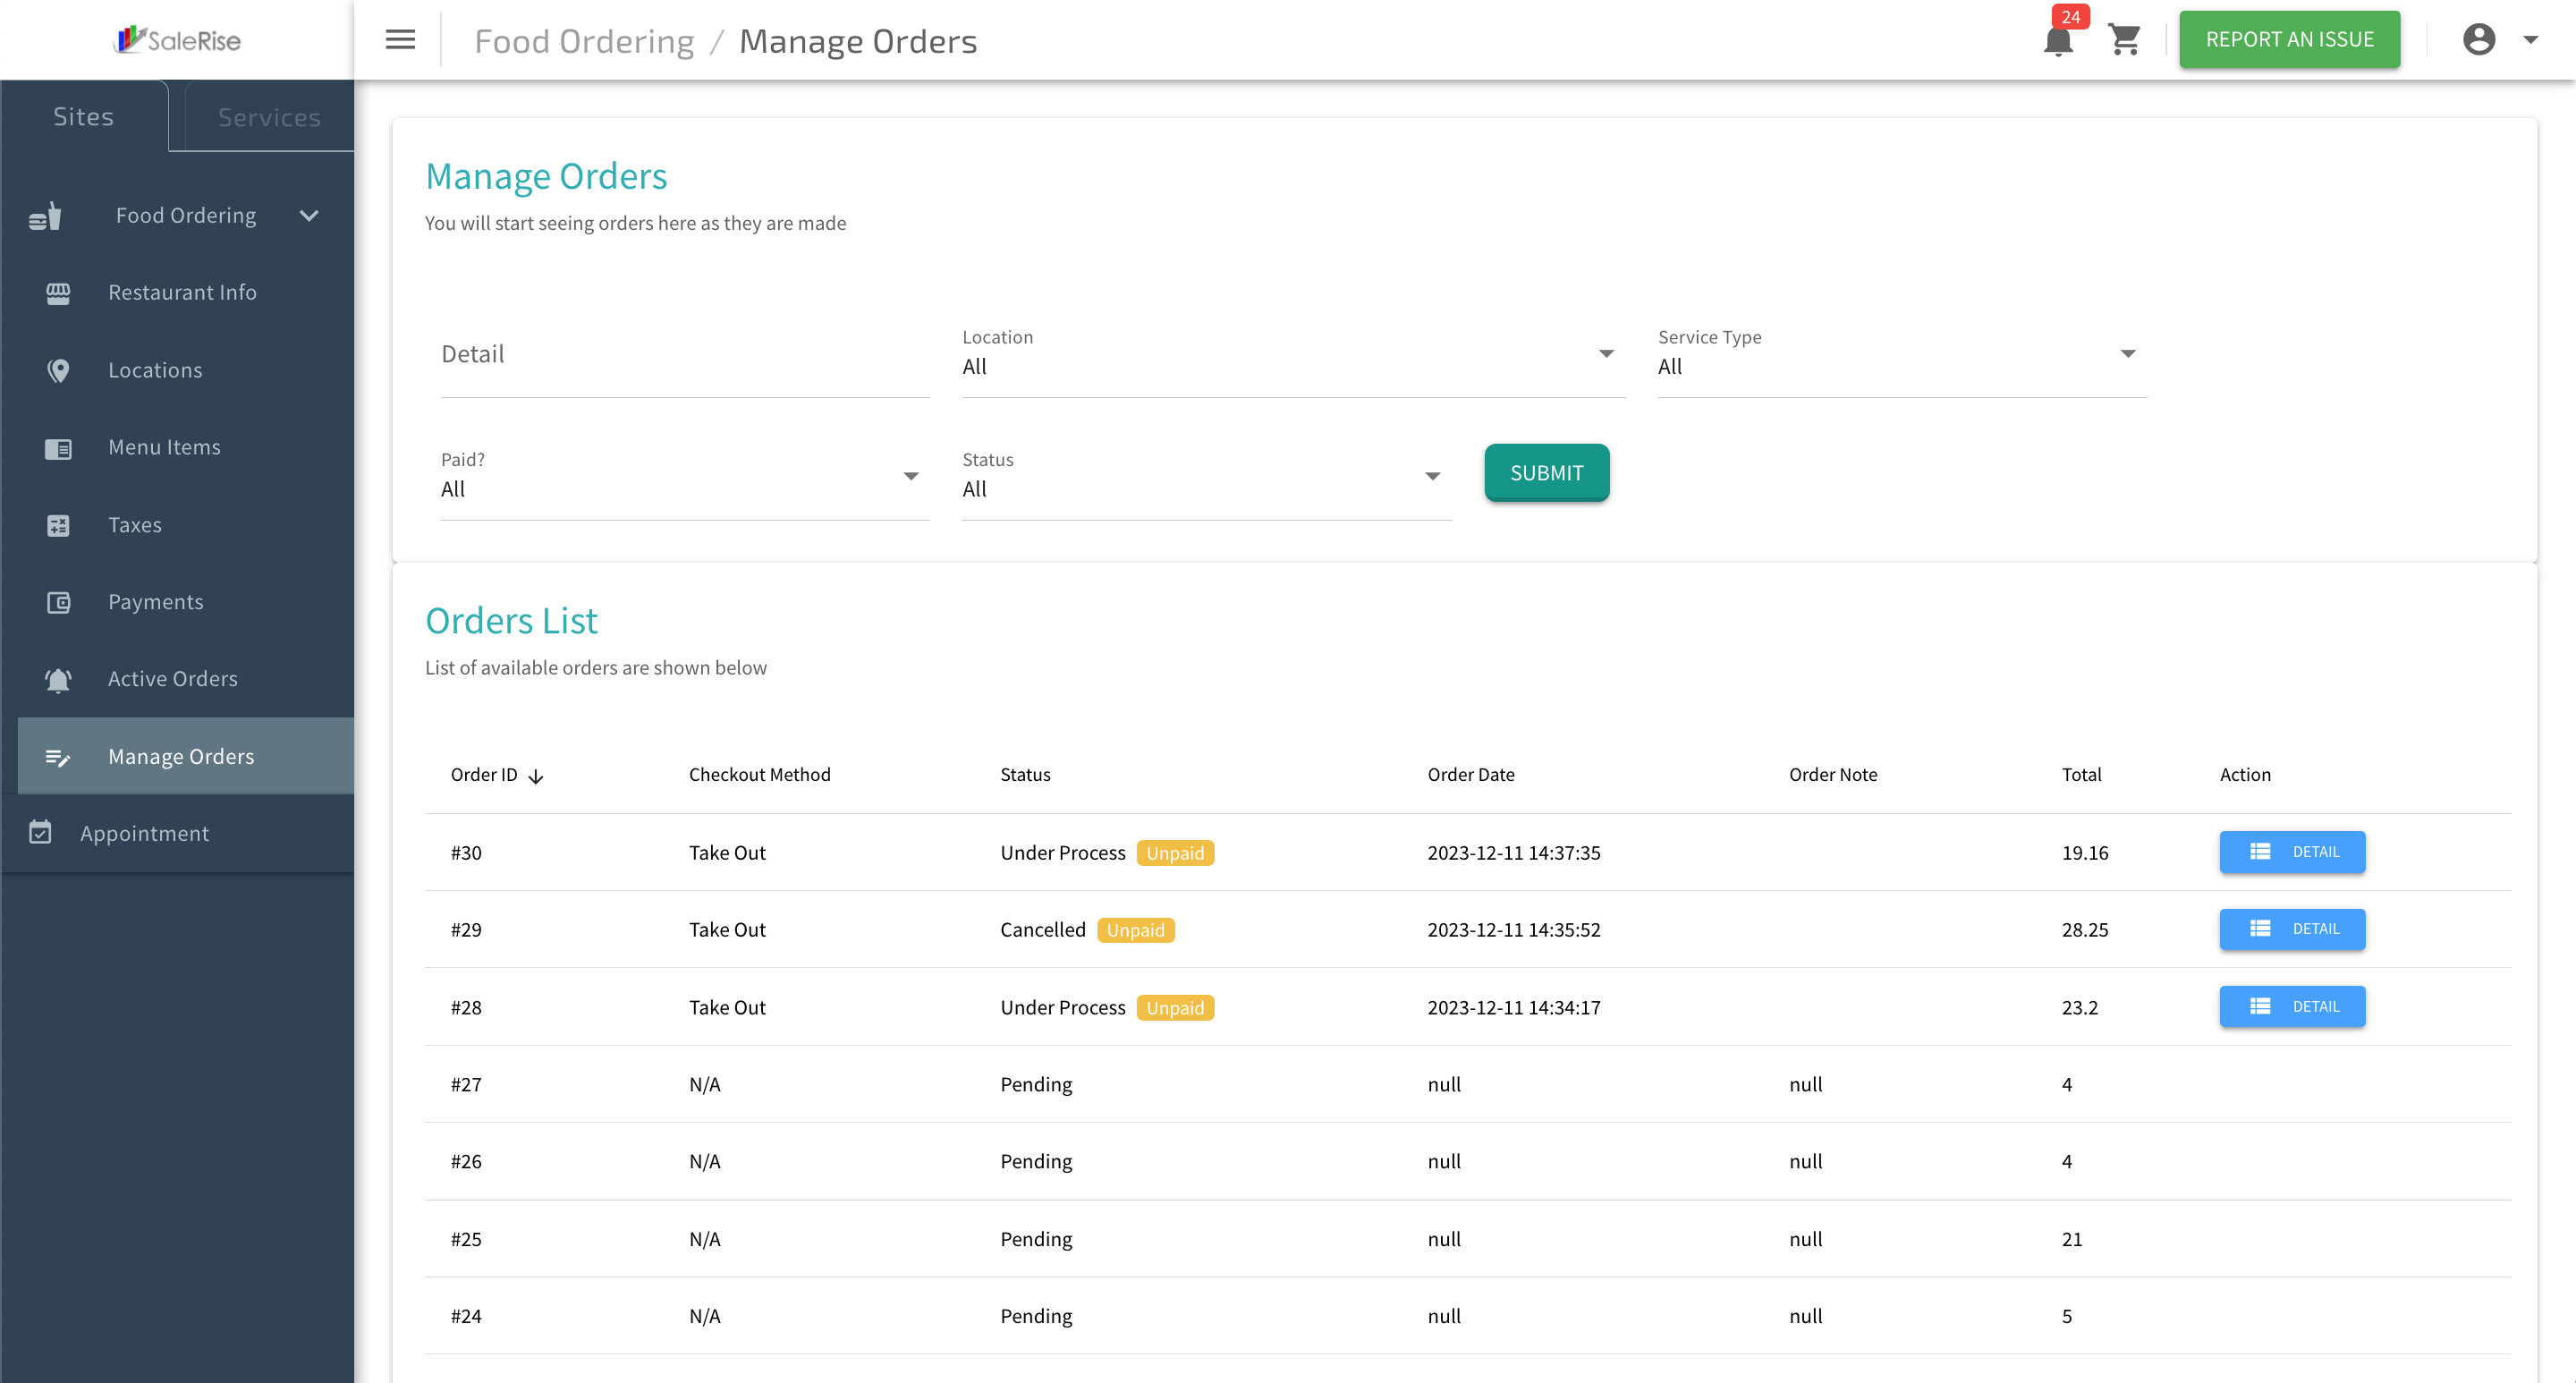Screen dimensions: 2576x1383
Task: Open the account dropdown arrow
Action: point(2530,40)
